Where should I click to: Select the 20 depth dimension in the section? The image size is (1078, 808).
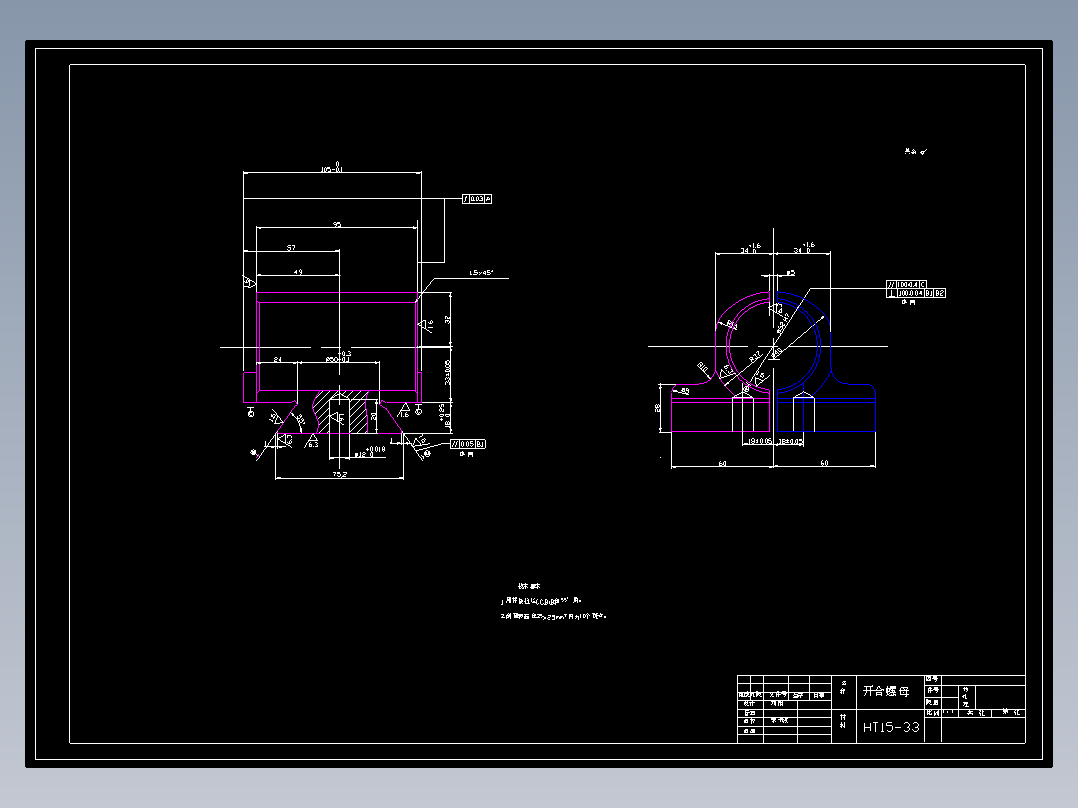point(374,416)
